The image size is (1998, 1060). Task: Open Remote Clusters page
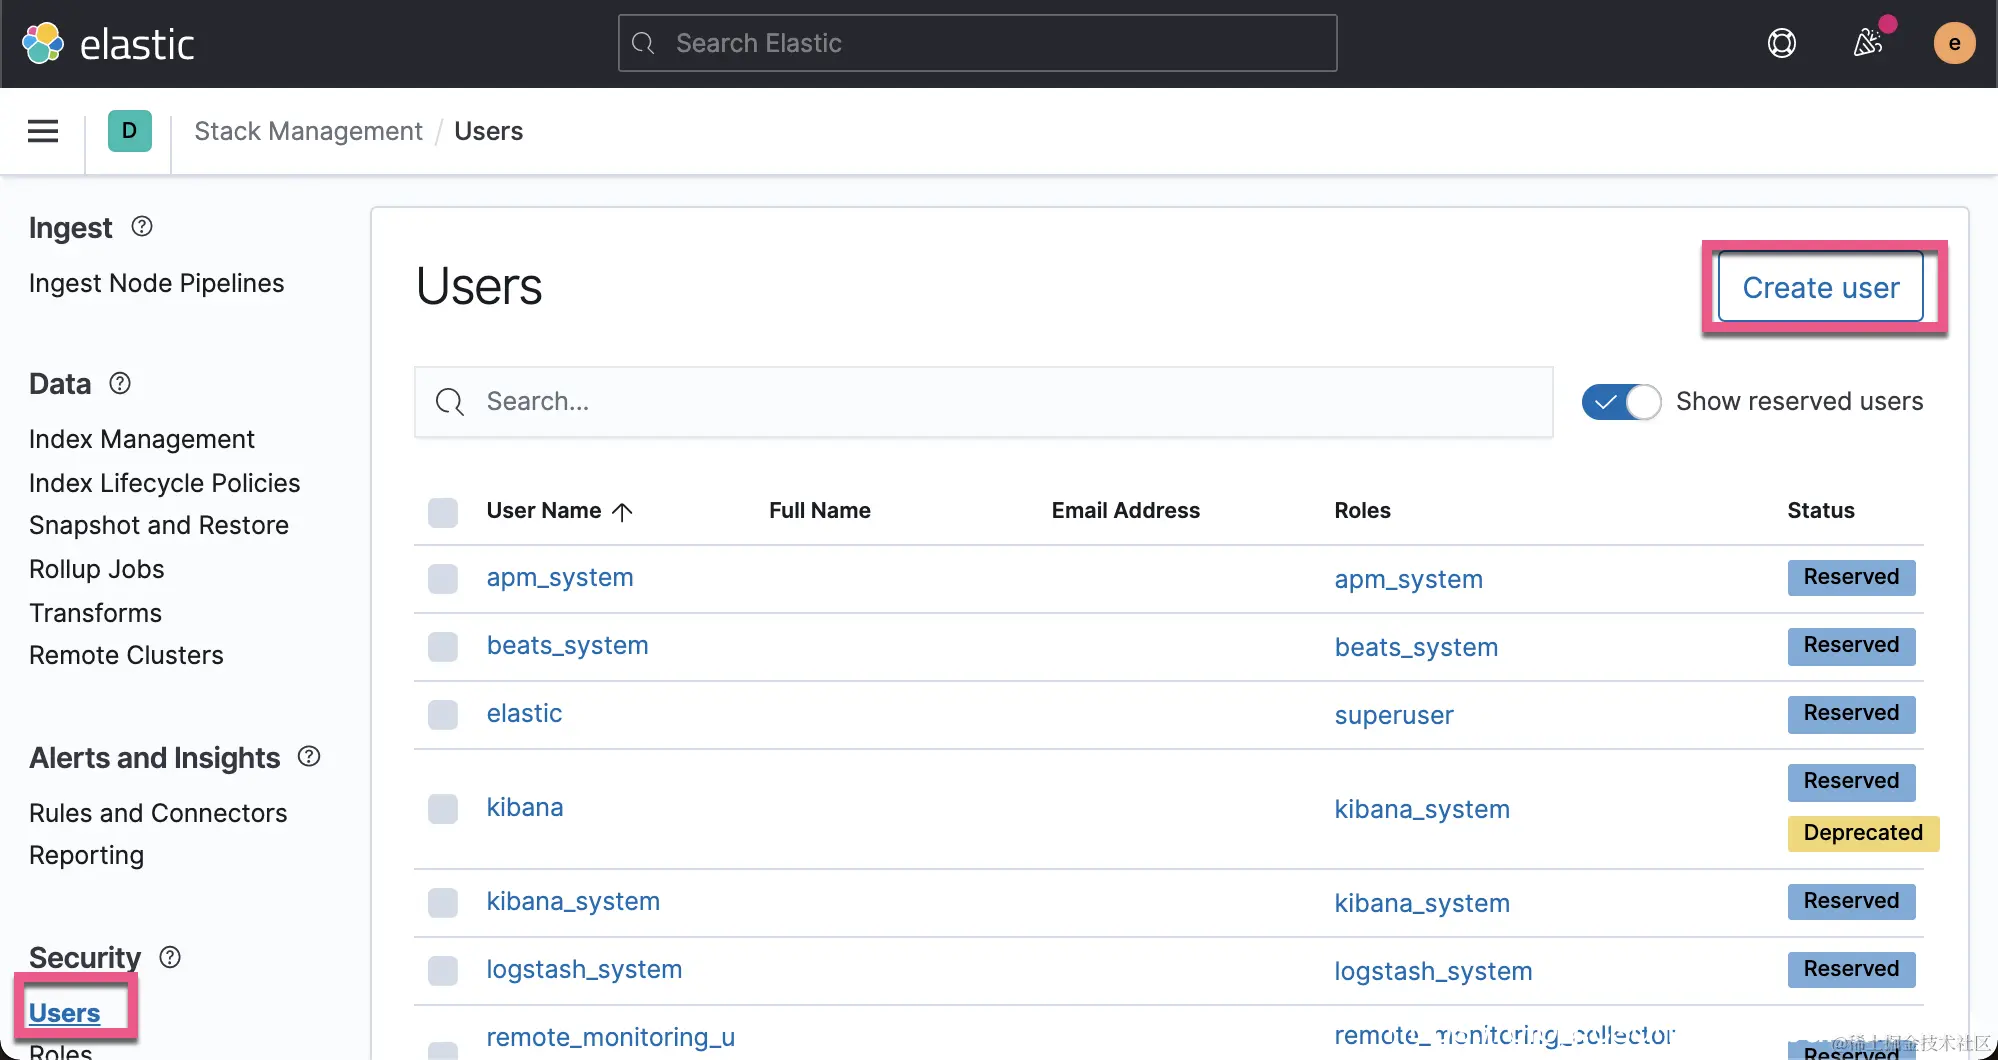(x=127, y=655)
